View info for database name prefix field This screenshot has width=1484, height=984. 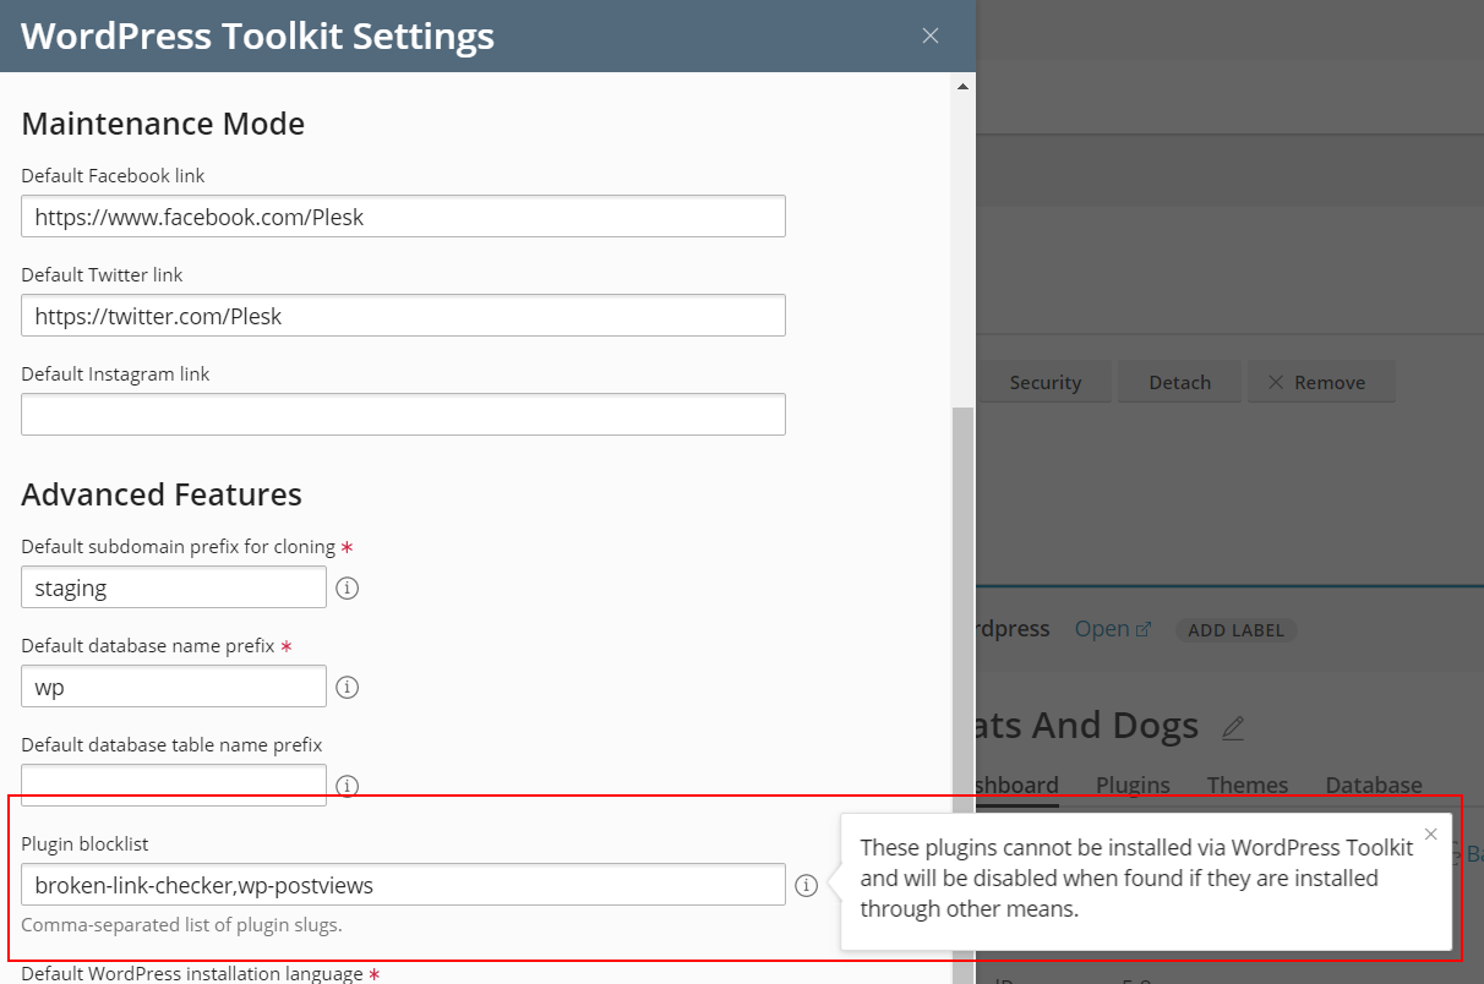click(x=346, y=687)
